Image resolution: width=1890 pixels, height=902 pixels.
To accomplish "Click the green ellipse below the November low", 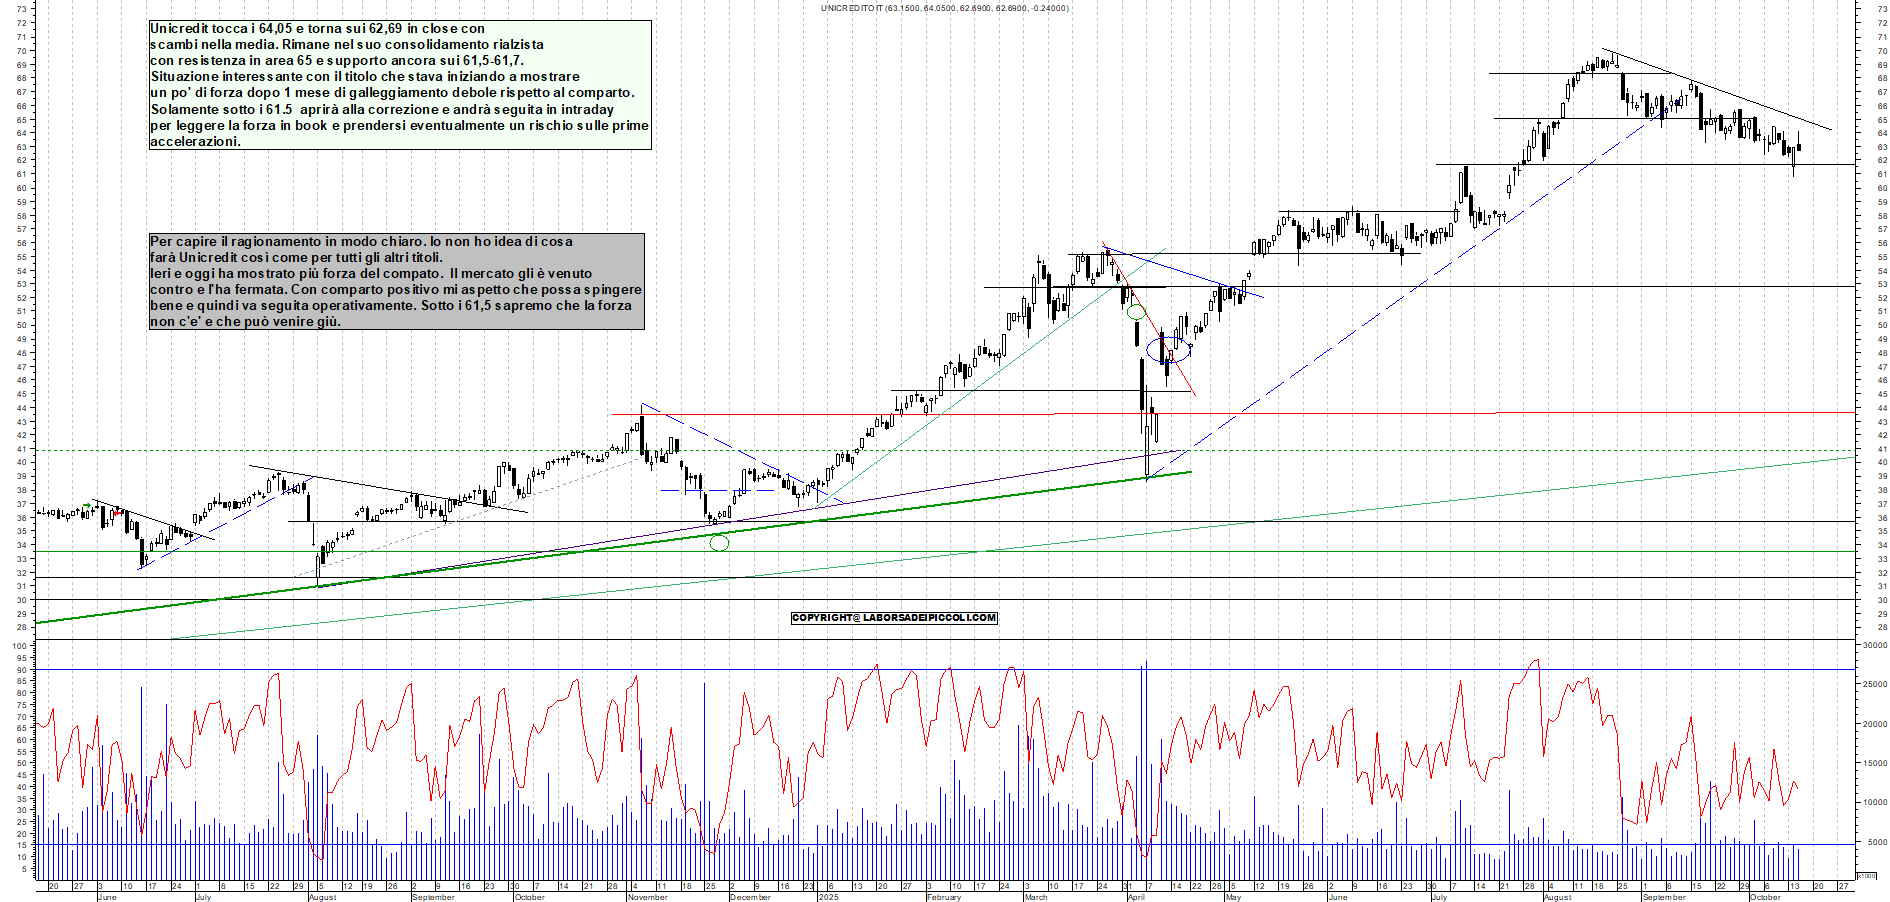I will pyautogui.click(x=719, y=543).
